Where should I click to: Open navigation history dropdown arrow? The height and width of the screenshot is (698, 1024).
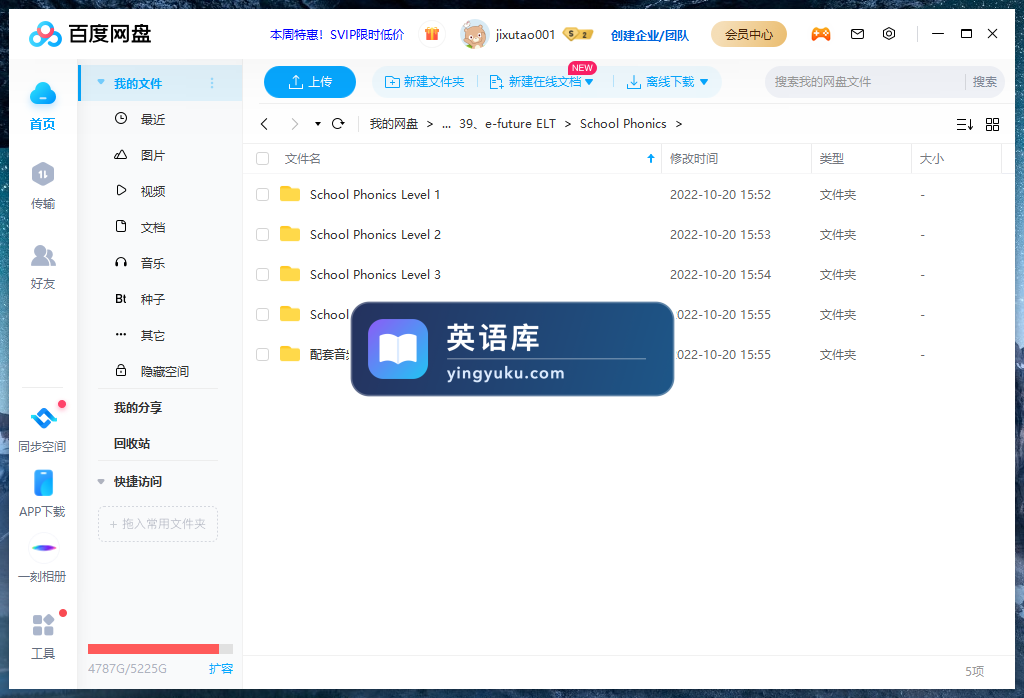(x=317, y=123)
